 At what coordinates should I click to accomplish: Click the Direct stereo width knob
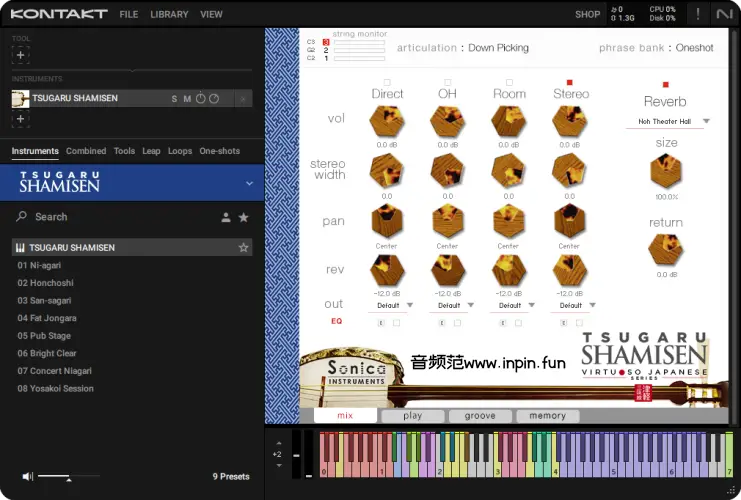[x=387, y=172]
